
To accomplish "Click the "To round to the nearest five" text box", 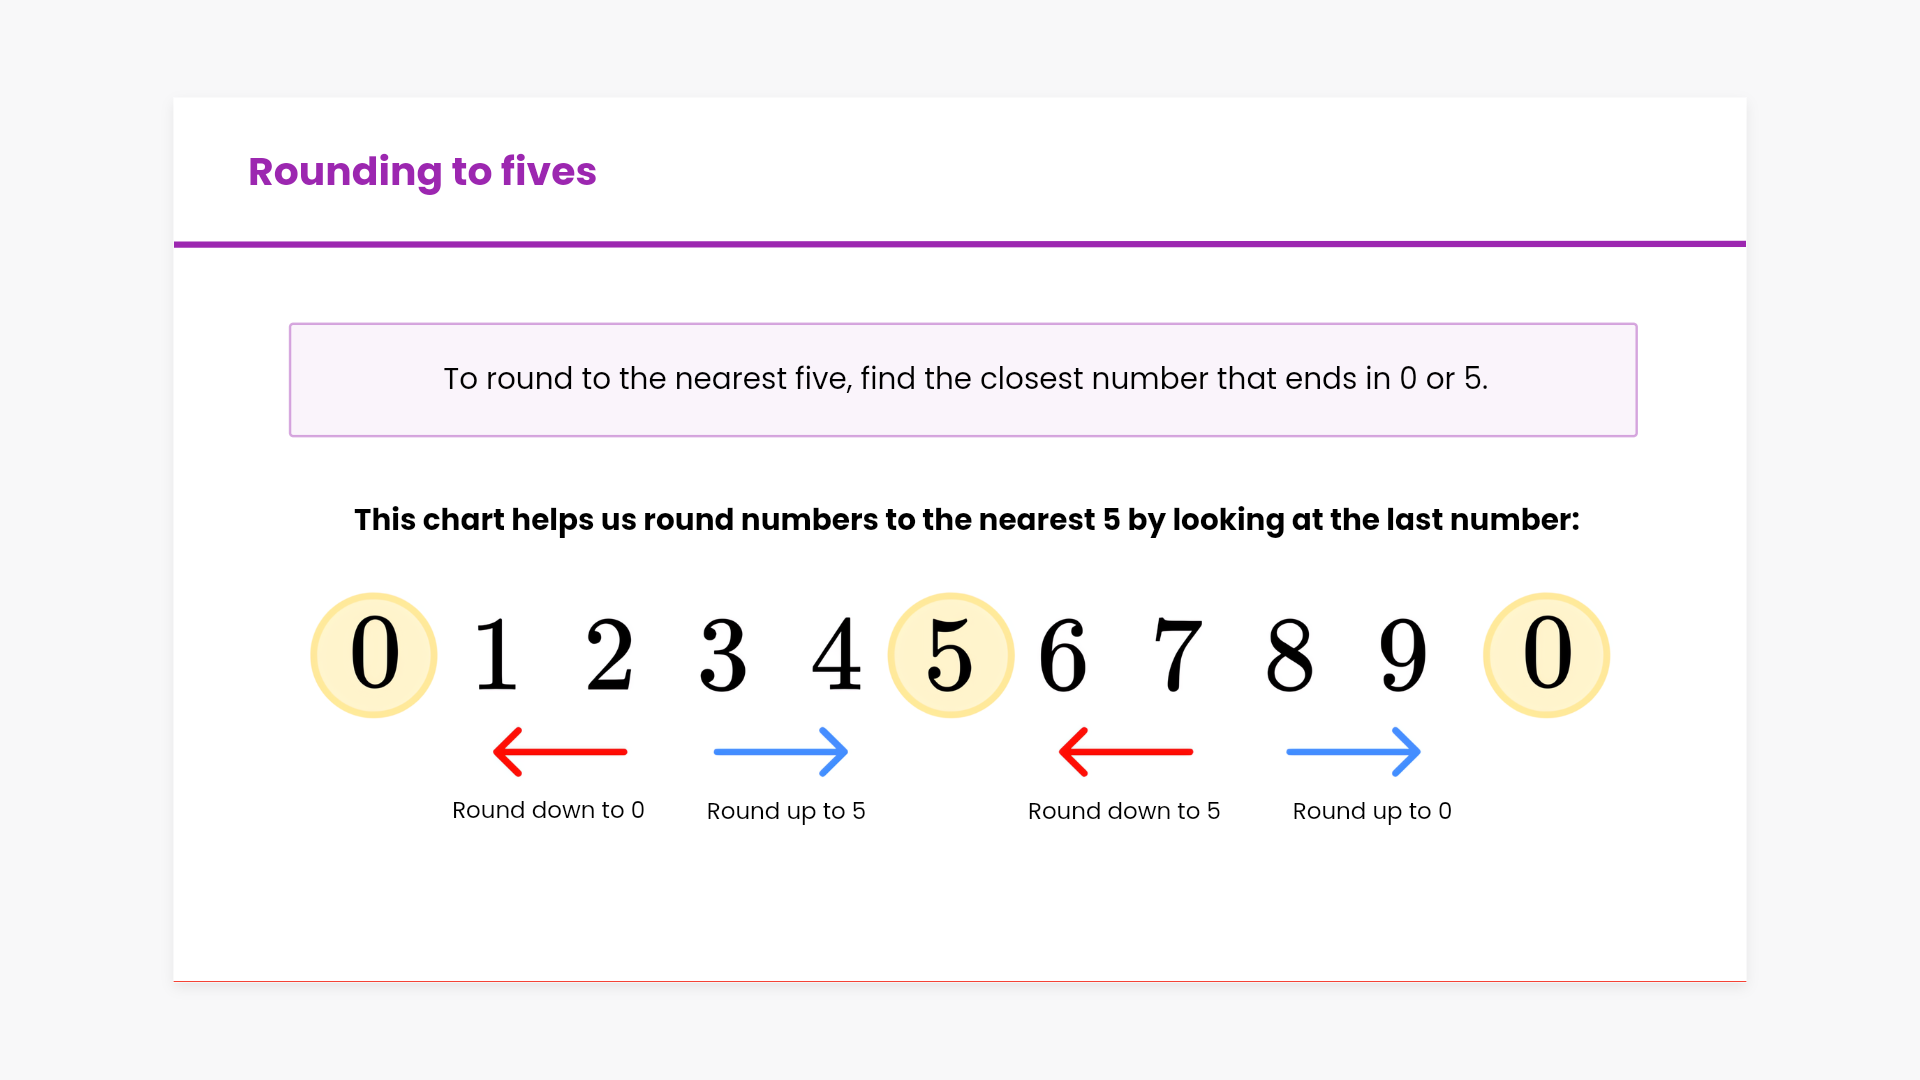I will [x=963, y=380].
